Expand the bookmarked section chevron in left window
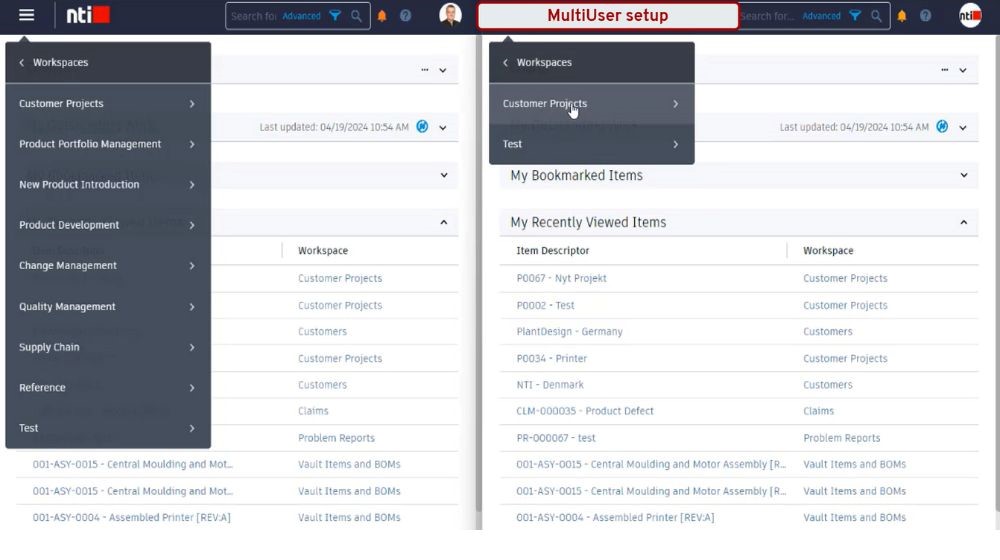The image size is (1000, 560). (x=444, y=175)
